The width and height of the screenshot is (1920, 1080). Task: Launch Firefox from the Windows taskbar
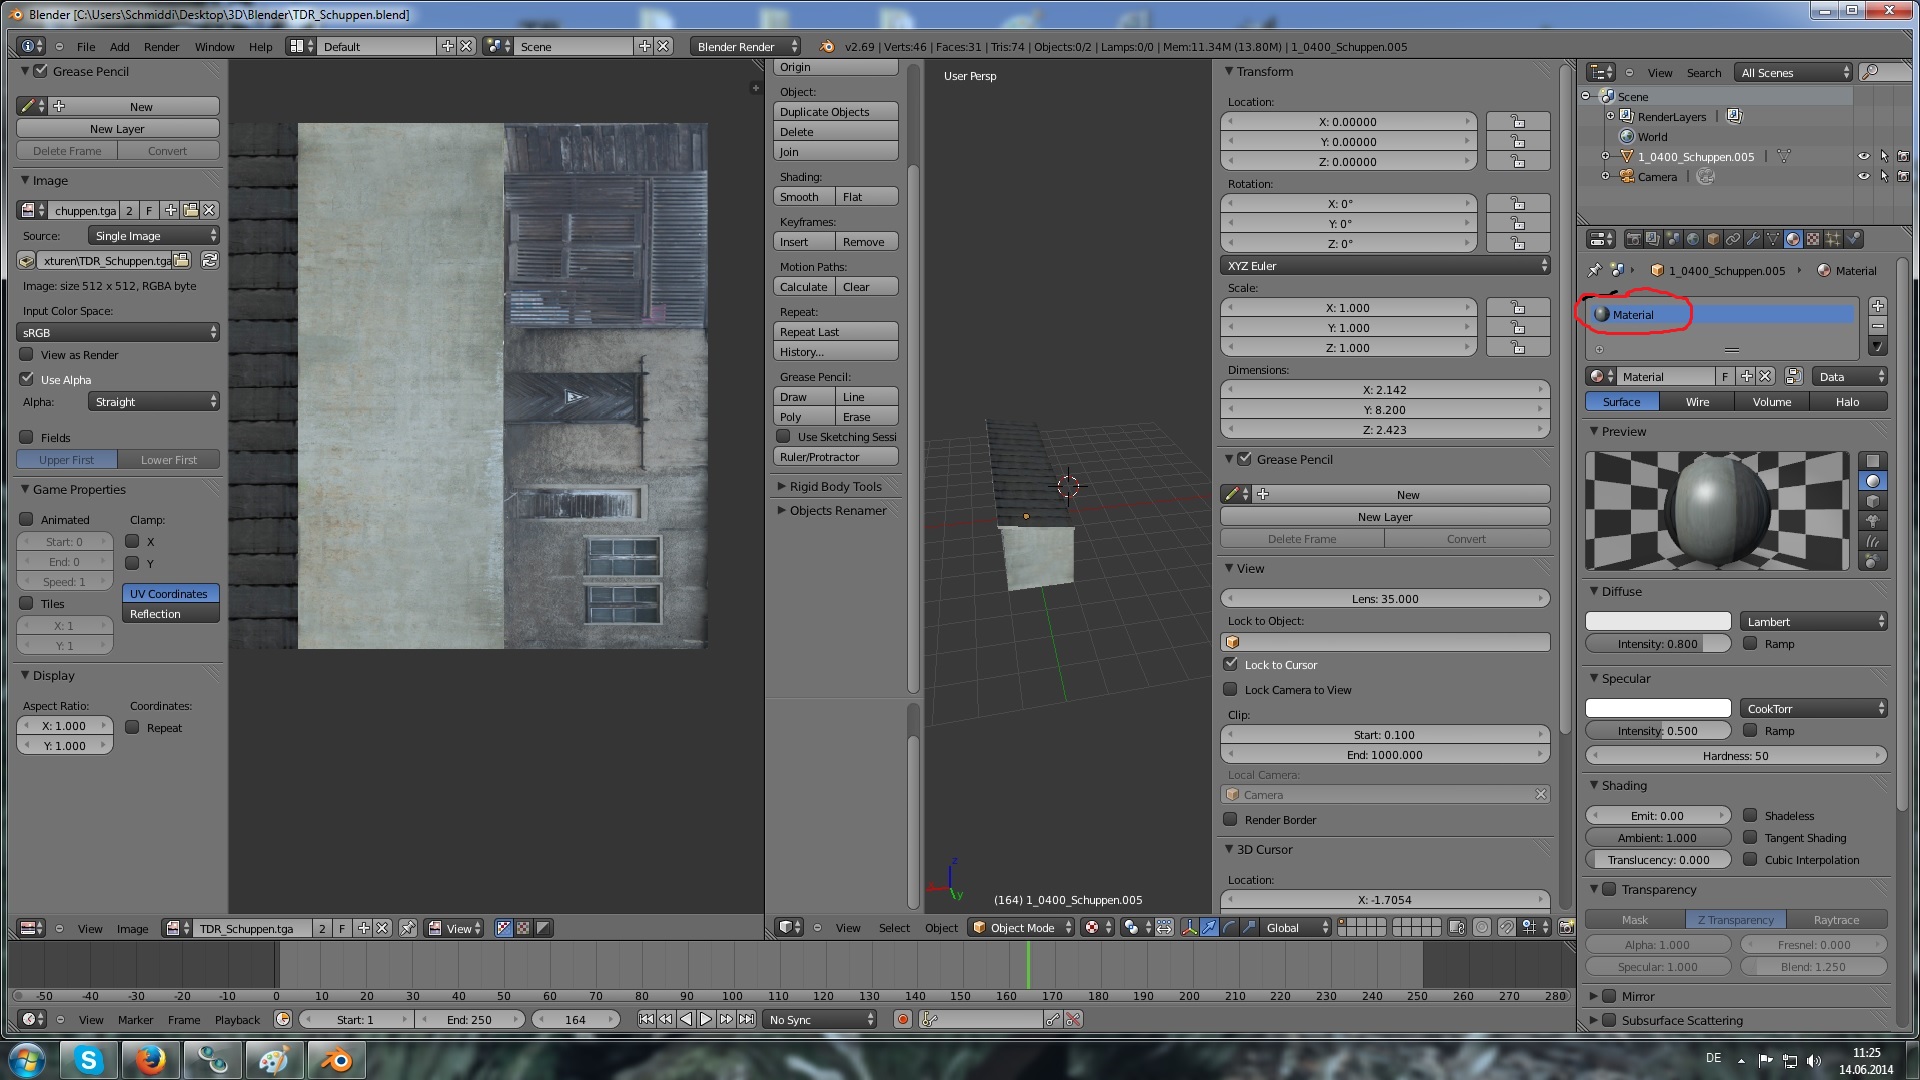pos(150,1059)
